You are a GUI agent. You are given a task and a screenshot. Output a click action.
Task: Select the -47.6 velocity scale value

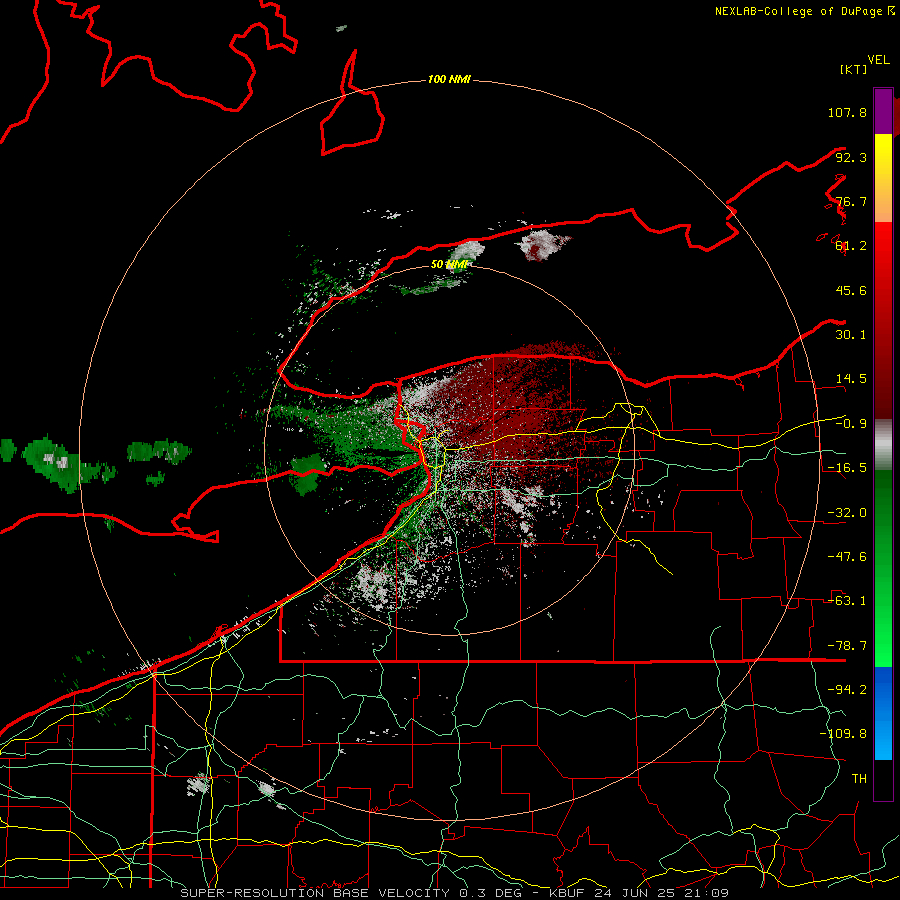[x=847, y=557]
